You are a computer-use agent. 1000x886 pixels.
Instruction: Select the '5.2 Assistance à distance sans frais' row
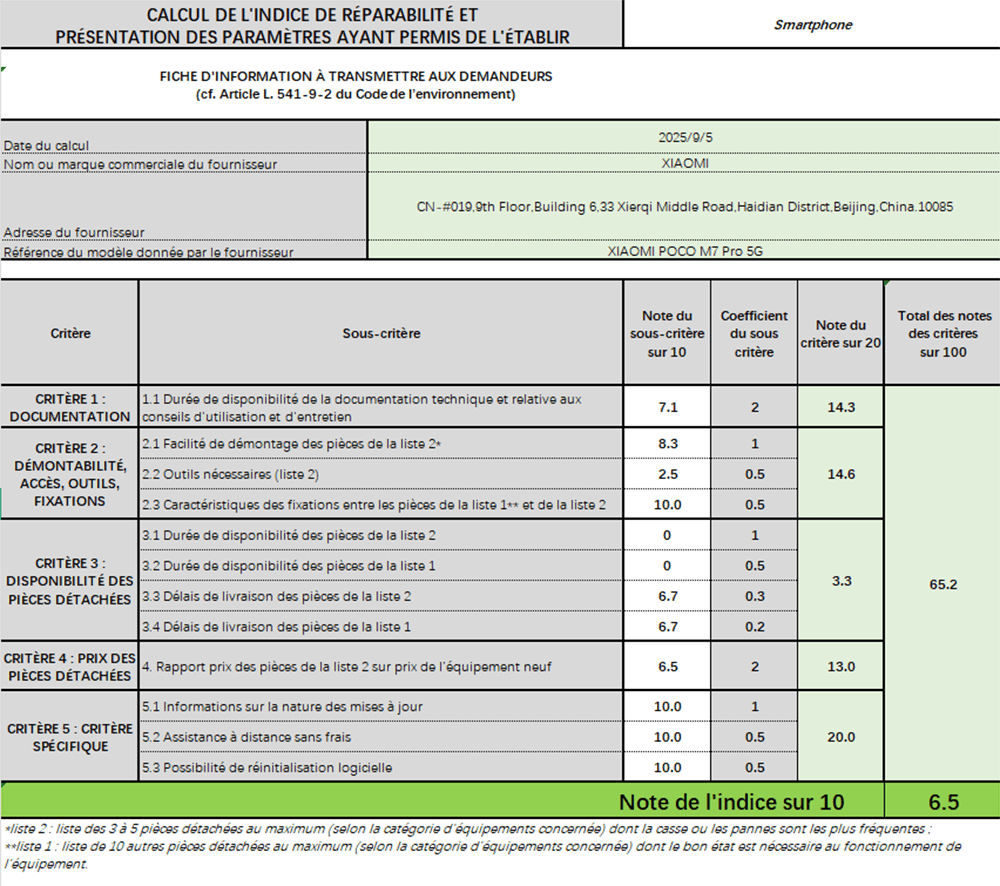(380, 737)
